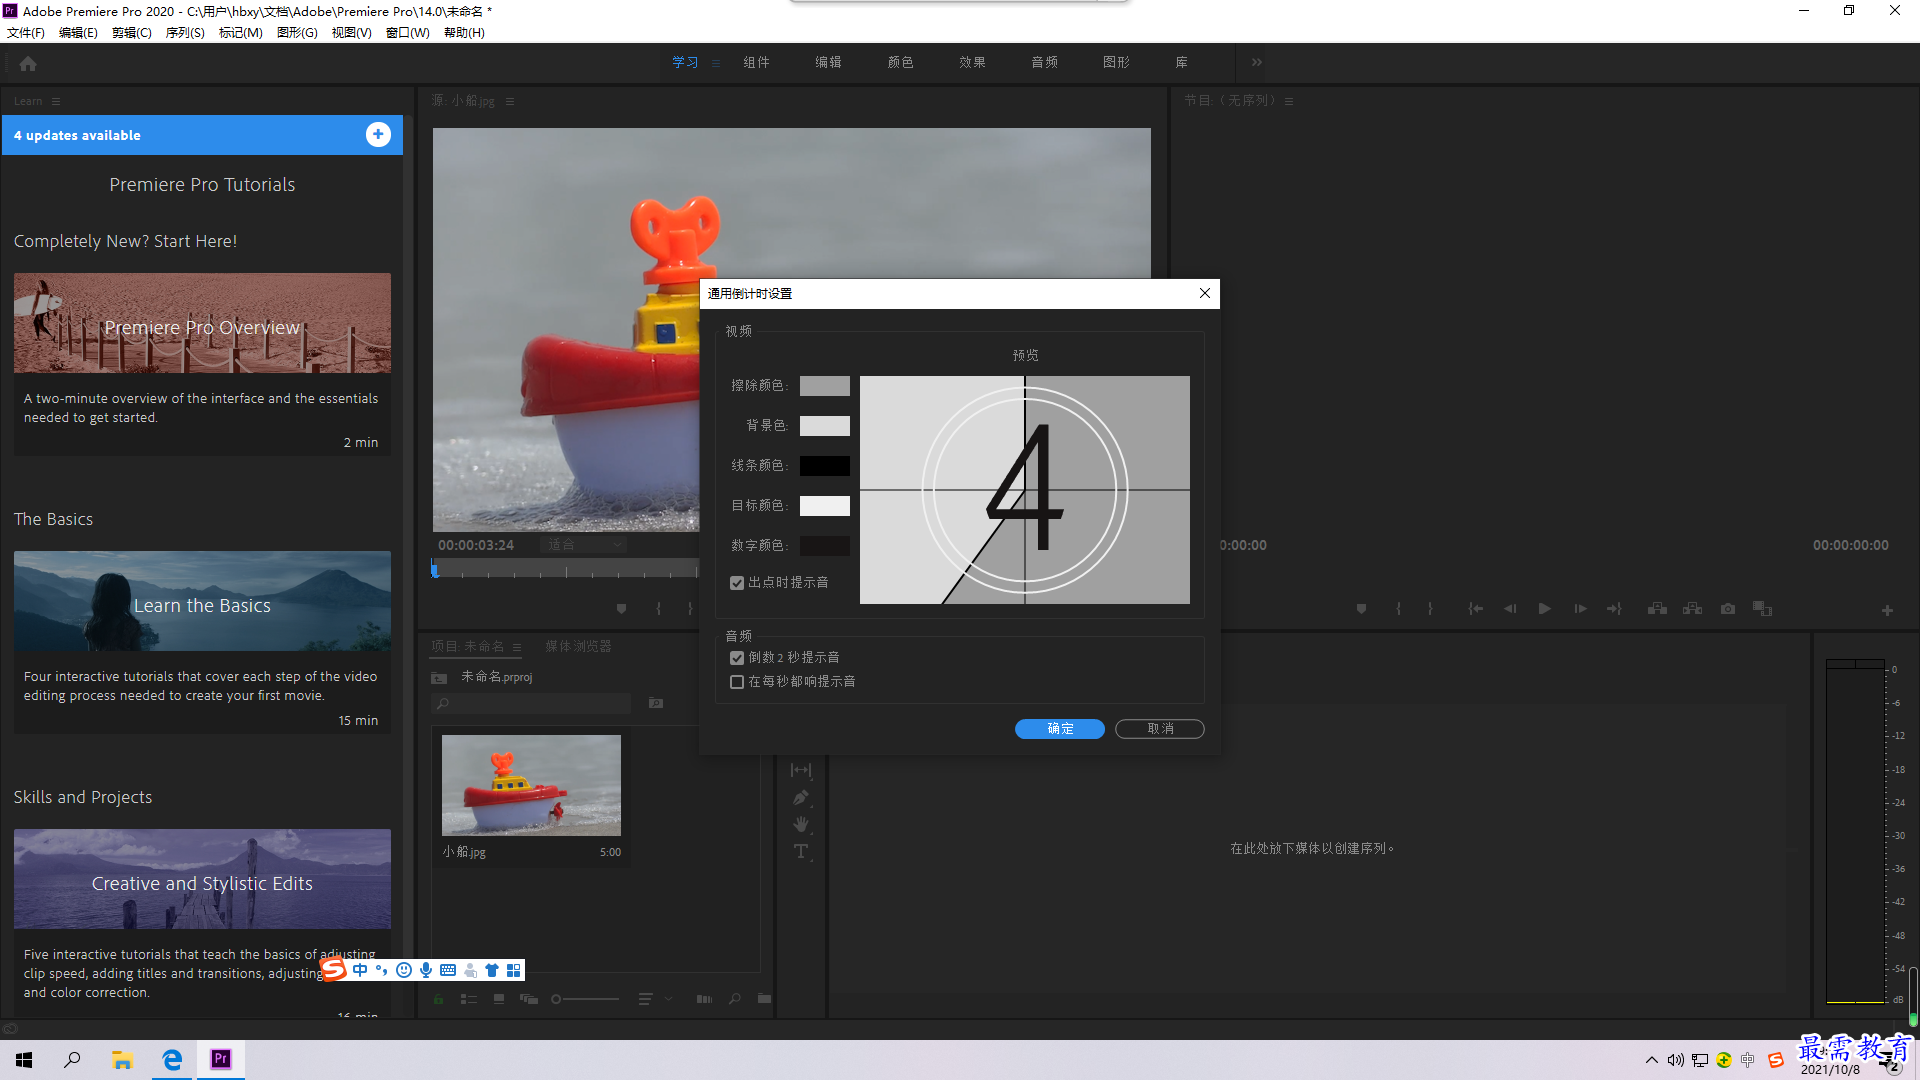Open comparison view in Program monitor

click(x=1762, y=609)
